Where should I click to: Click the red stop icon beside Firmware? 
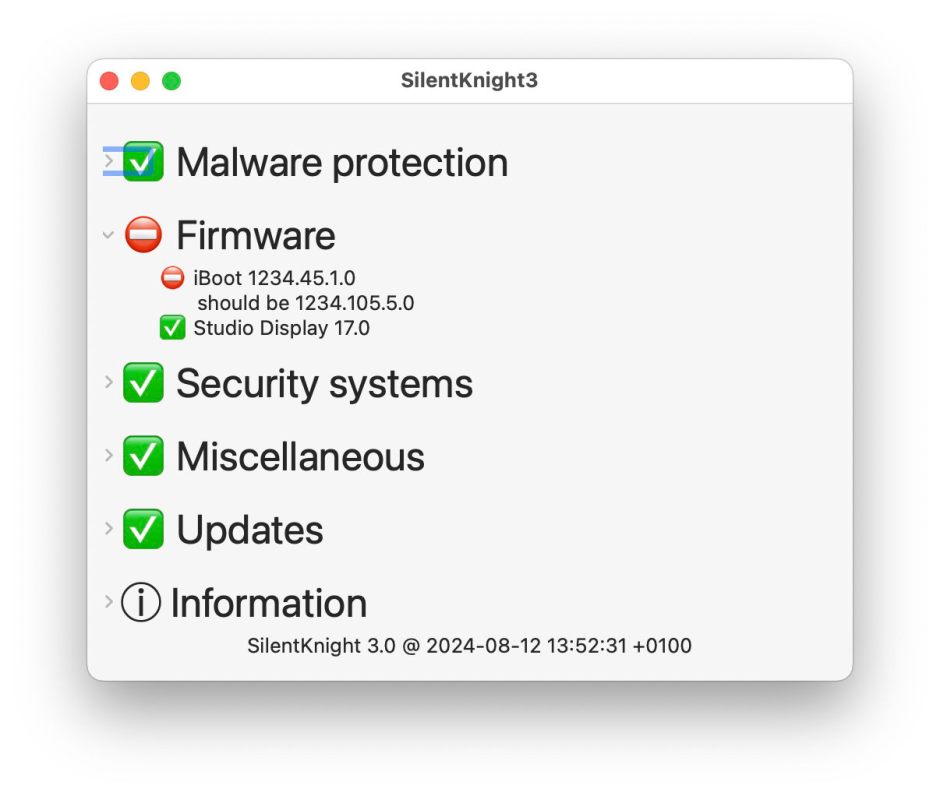click(x=143, y=234)
